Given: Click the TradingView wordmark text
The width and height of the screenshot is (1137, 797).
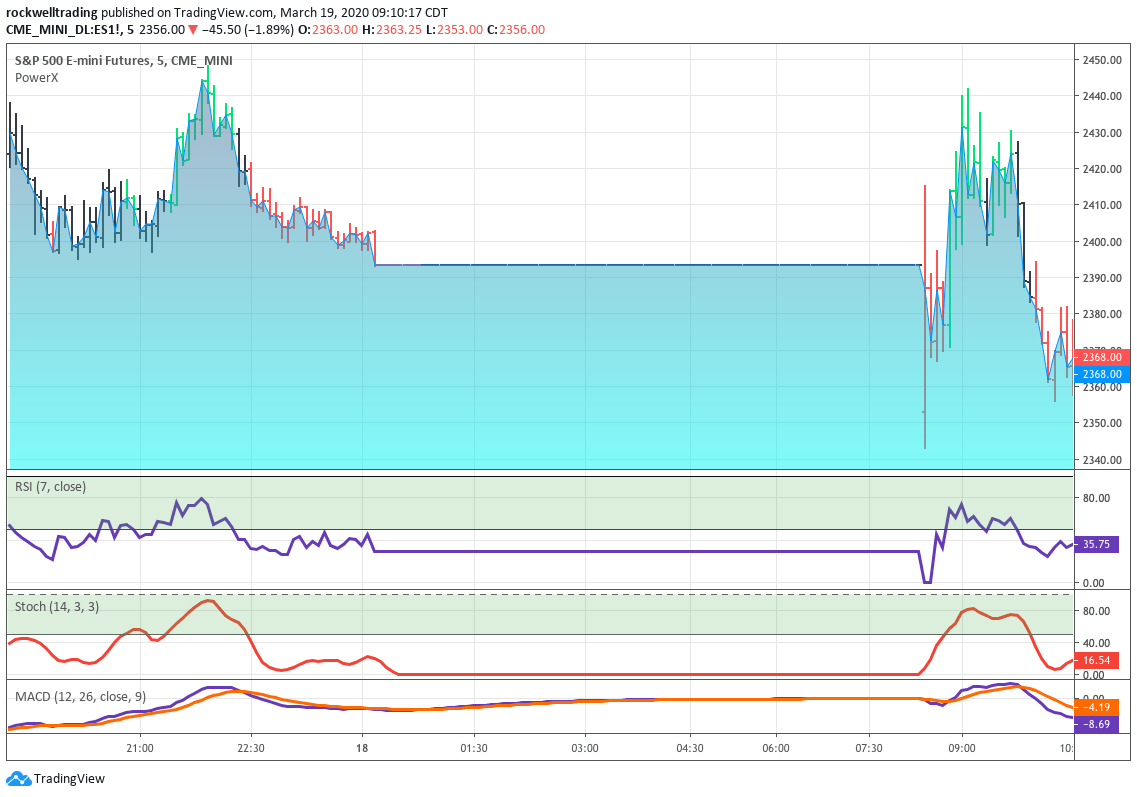Looking at the screenshot, I should click(69, 778).
